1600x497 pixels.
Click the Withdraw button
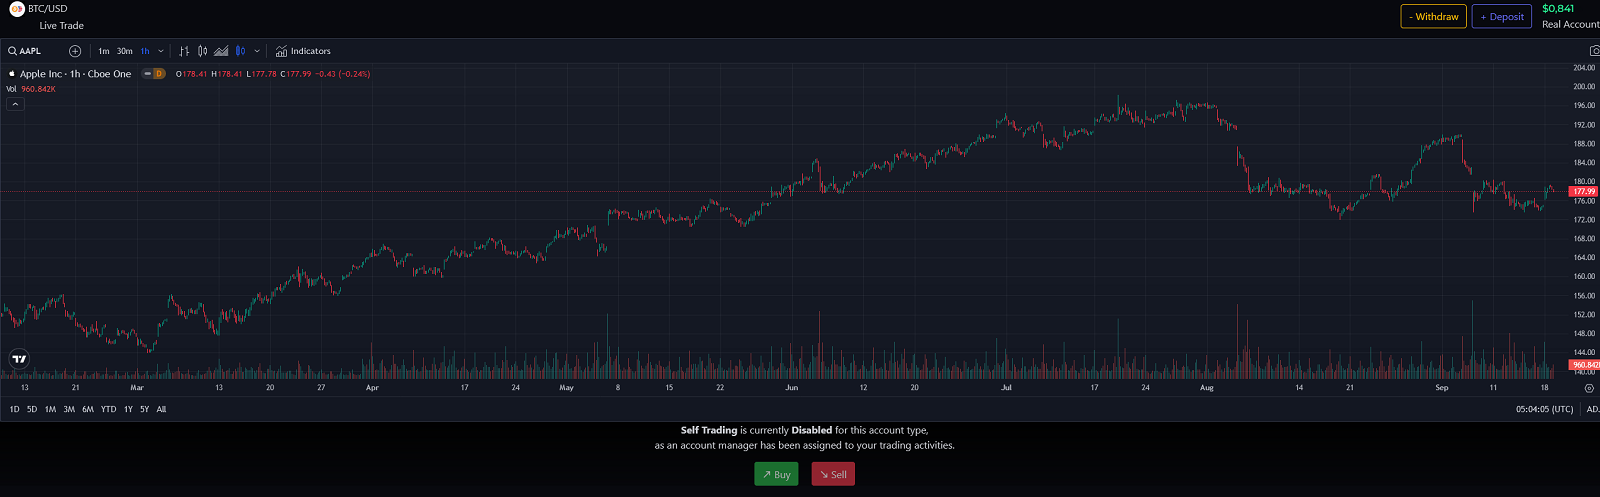(x=1433, y=17)
